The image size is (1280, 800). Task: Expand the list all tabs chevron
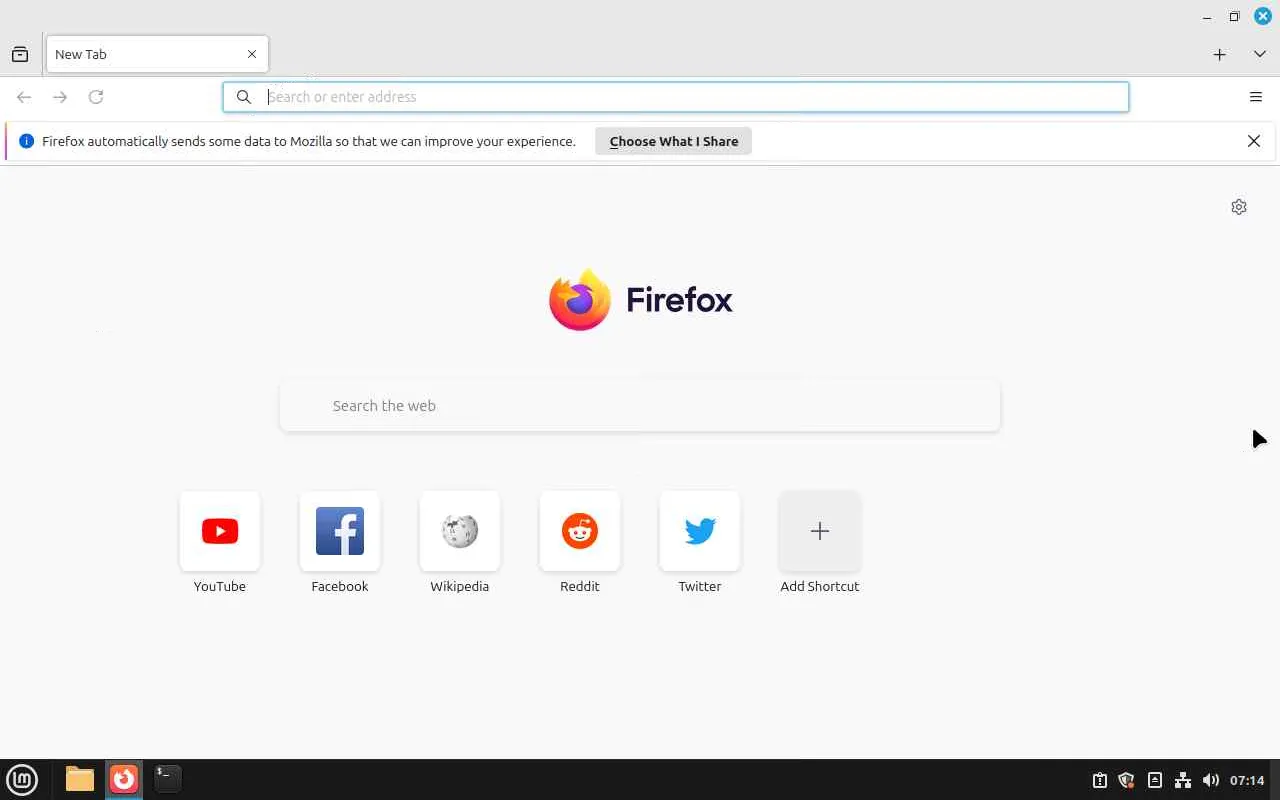[1260, 54]
